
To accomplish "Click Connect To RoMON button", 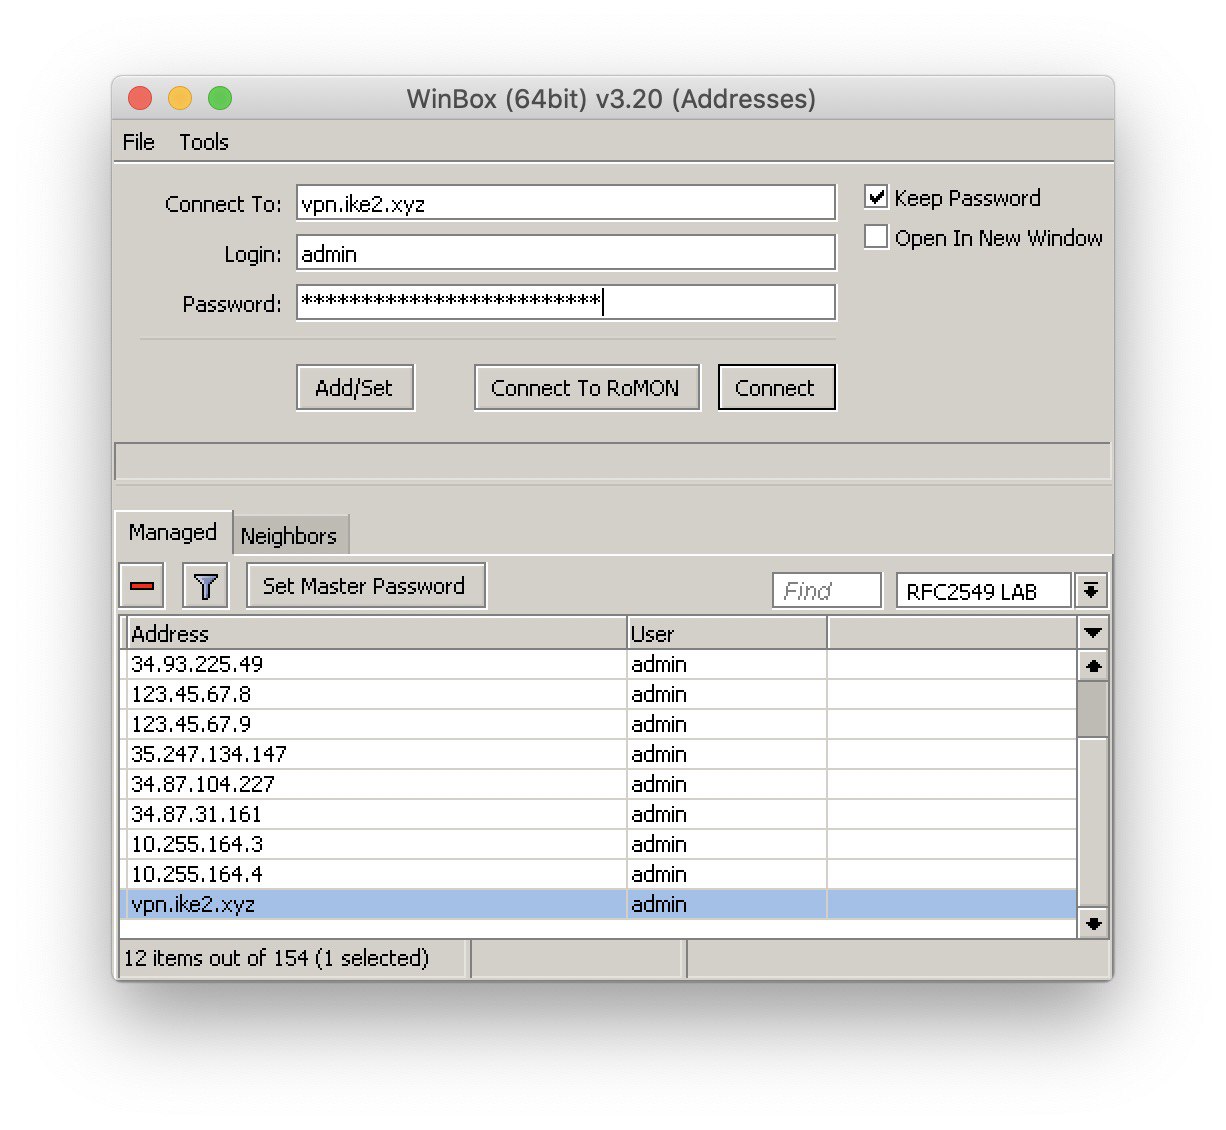I will pyautogui.click(x=586, y=388).
